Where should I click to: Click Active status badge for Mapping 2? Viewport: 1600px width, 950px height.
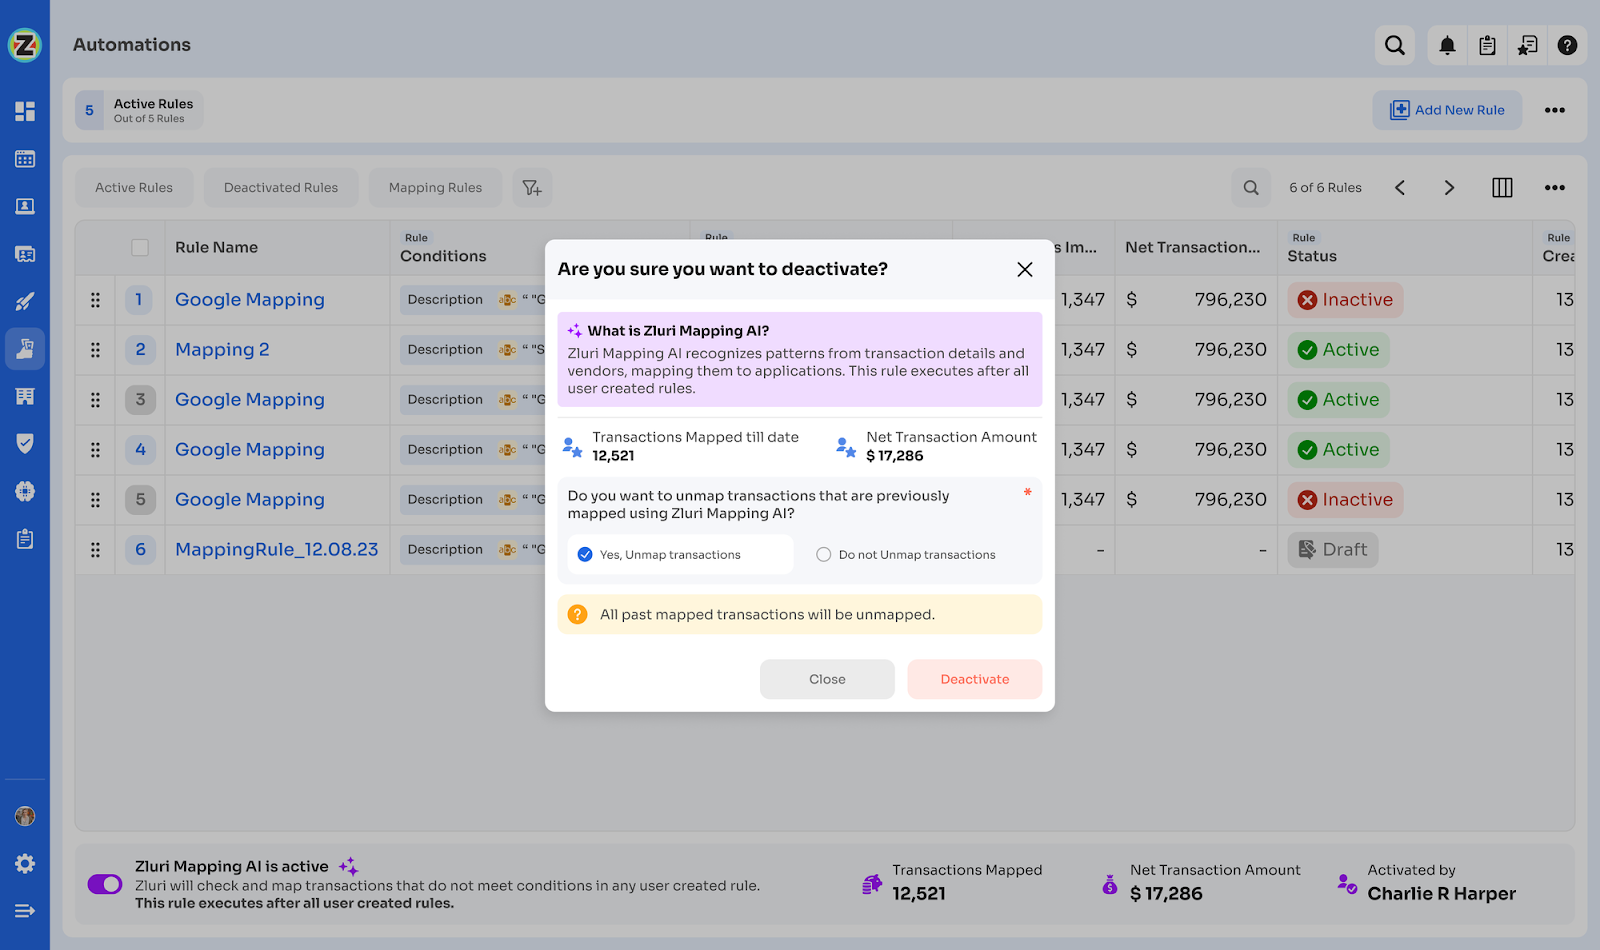click(x=1338, y=350)
